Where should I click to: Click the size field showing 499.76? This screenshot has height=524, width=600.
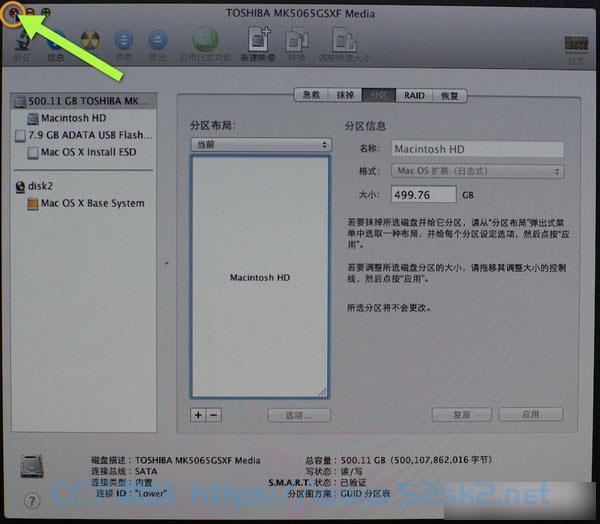click(424, 194)
